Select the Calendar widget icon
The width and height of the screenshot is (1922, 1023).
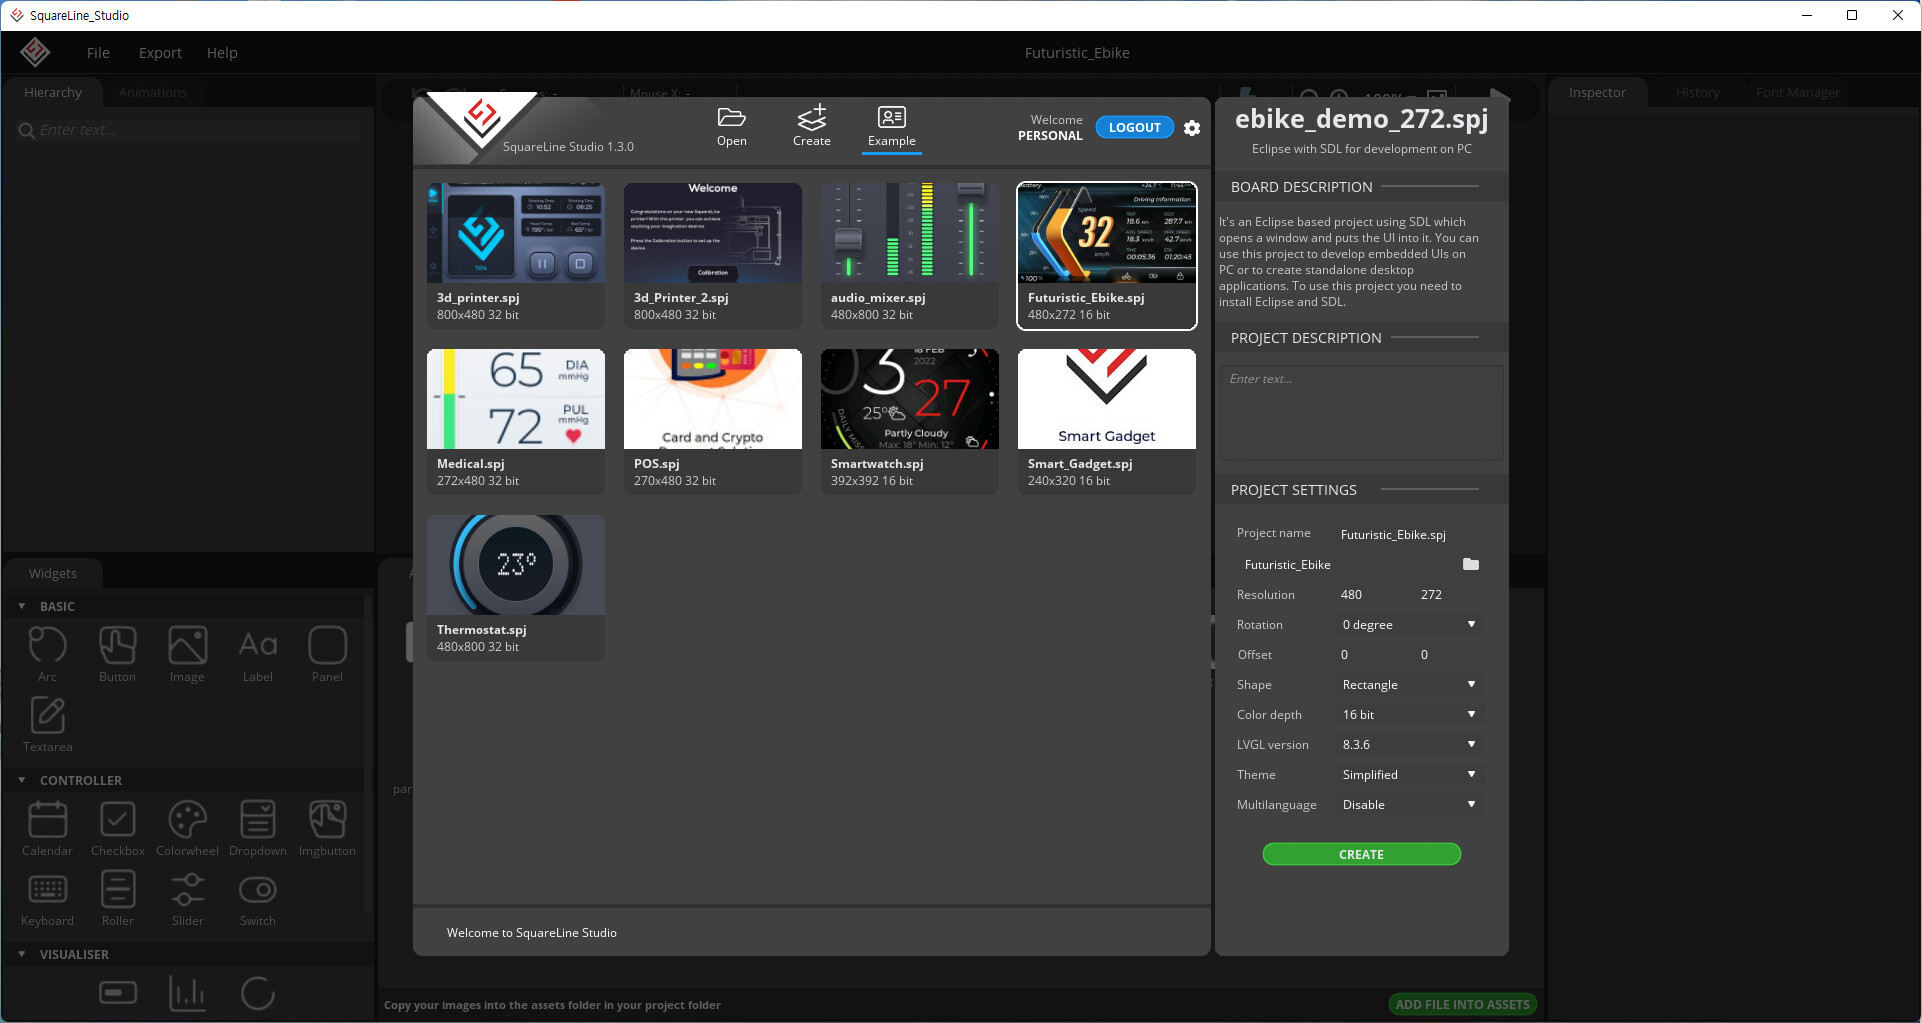click(x=47, y=820)
